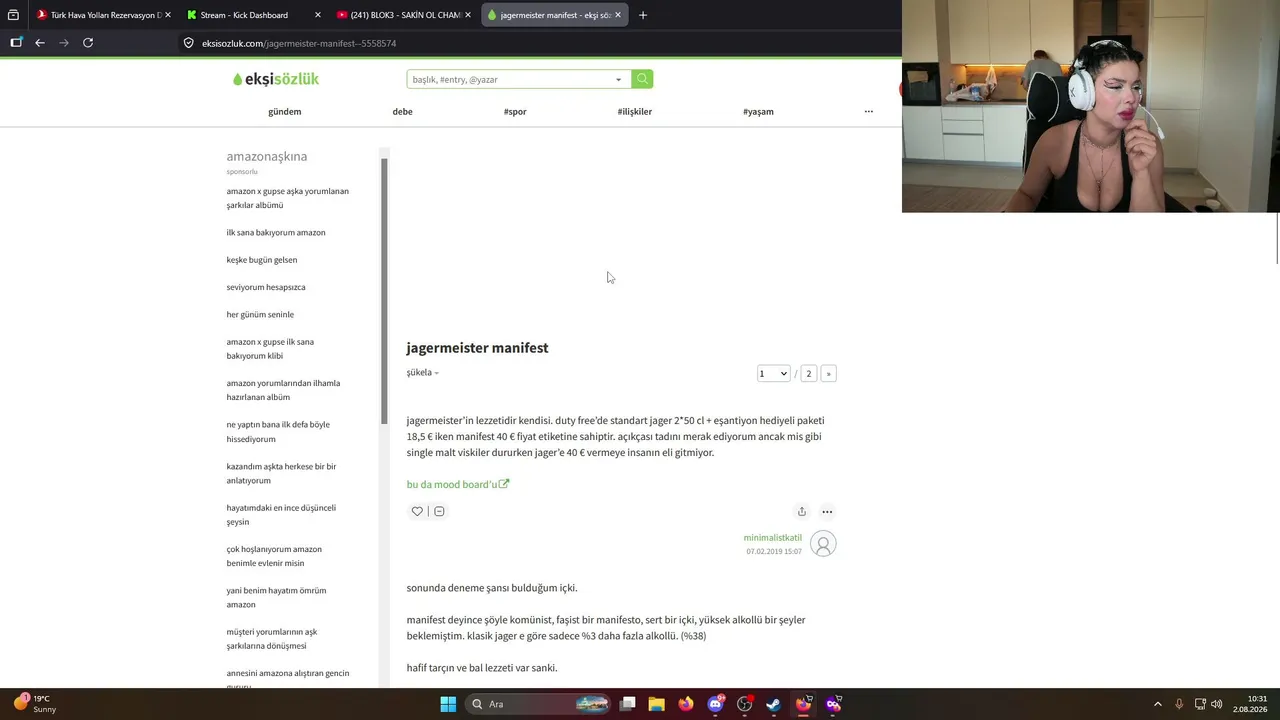Open the three-dot menu on the entry

pos(827,511)
